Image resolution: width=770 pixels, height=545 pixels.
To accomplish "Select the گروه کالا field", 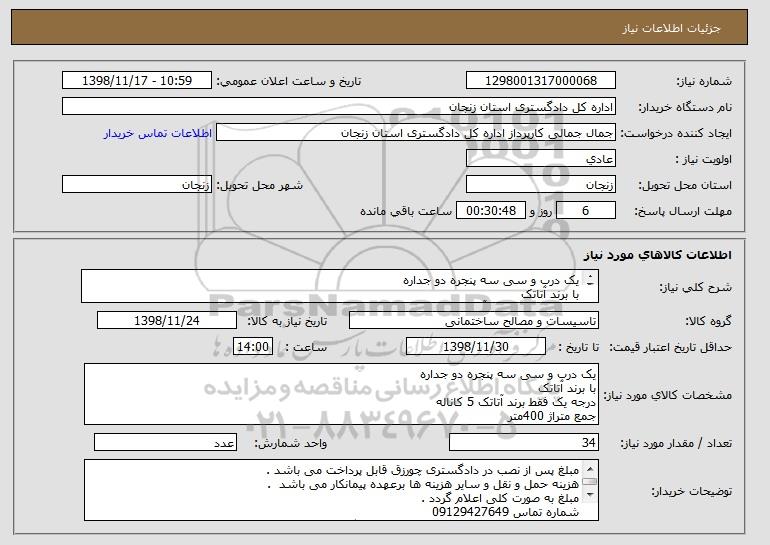I will coord(474,321).
